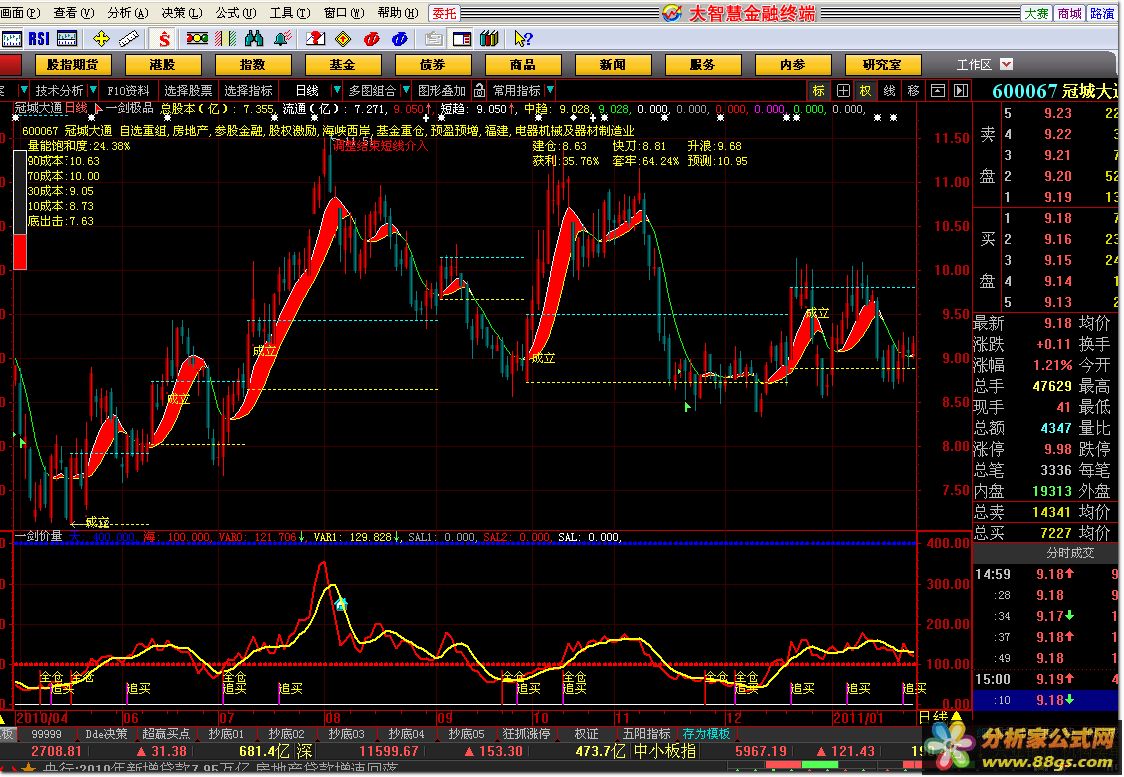Click the grid-cross 田 chart icon
The width and height of the screenshot is (1124, 777).
[x=843, y=90]
